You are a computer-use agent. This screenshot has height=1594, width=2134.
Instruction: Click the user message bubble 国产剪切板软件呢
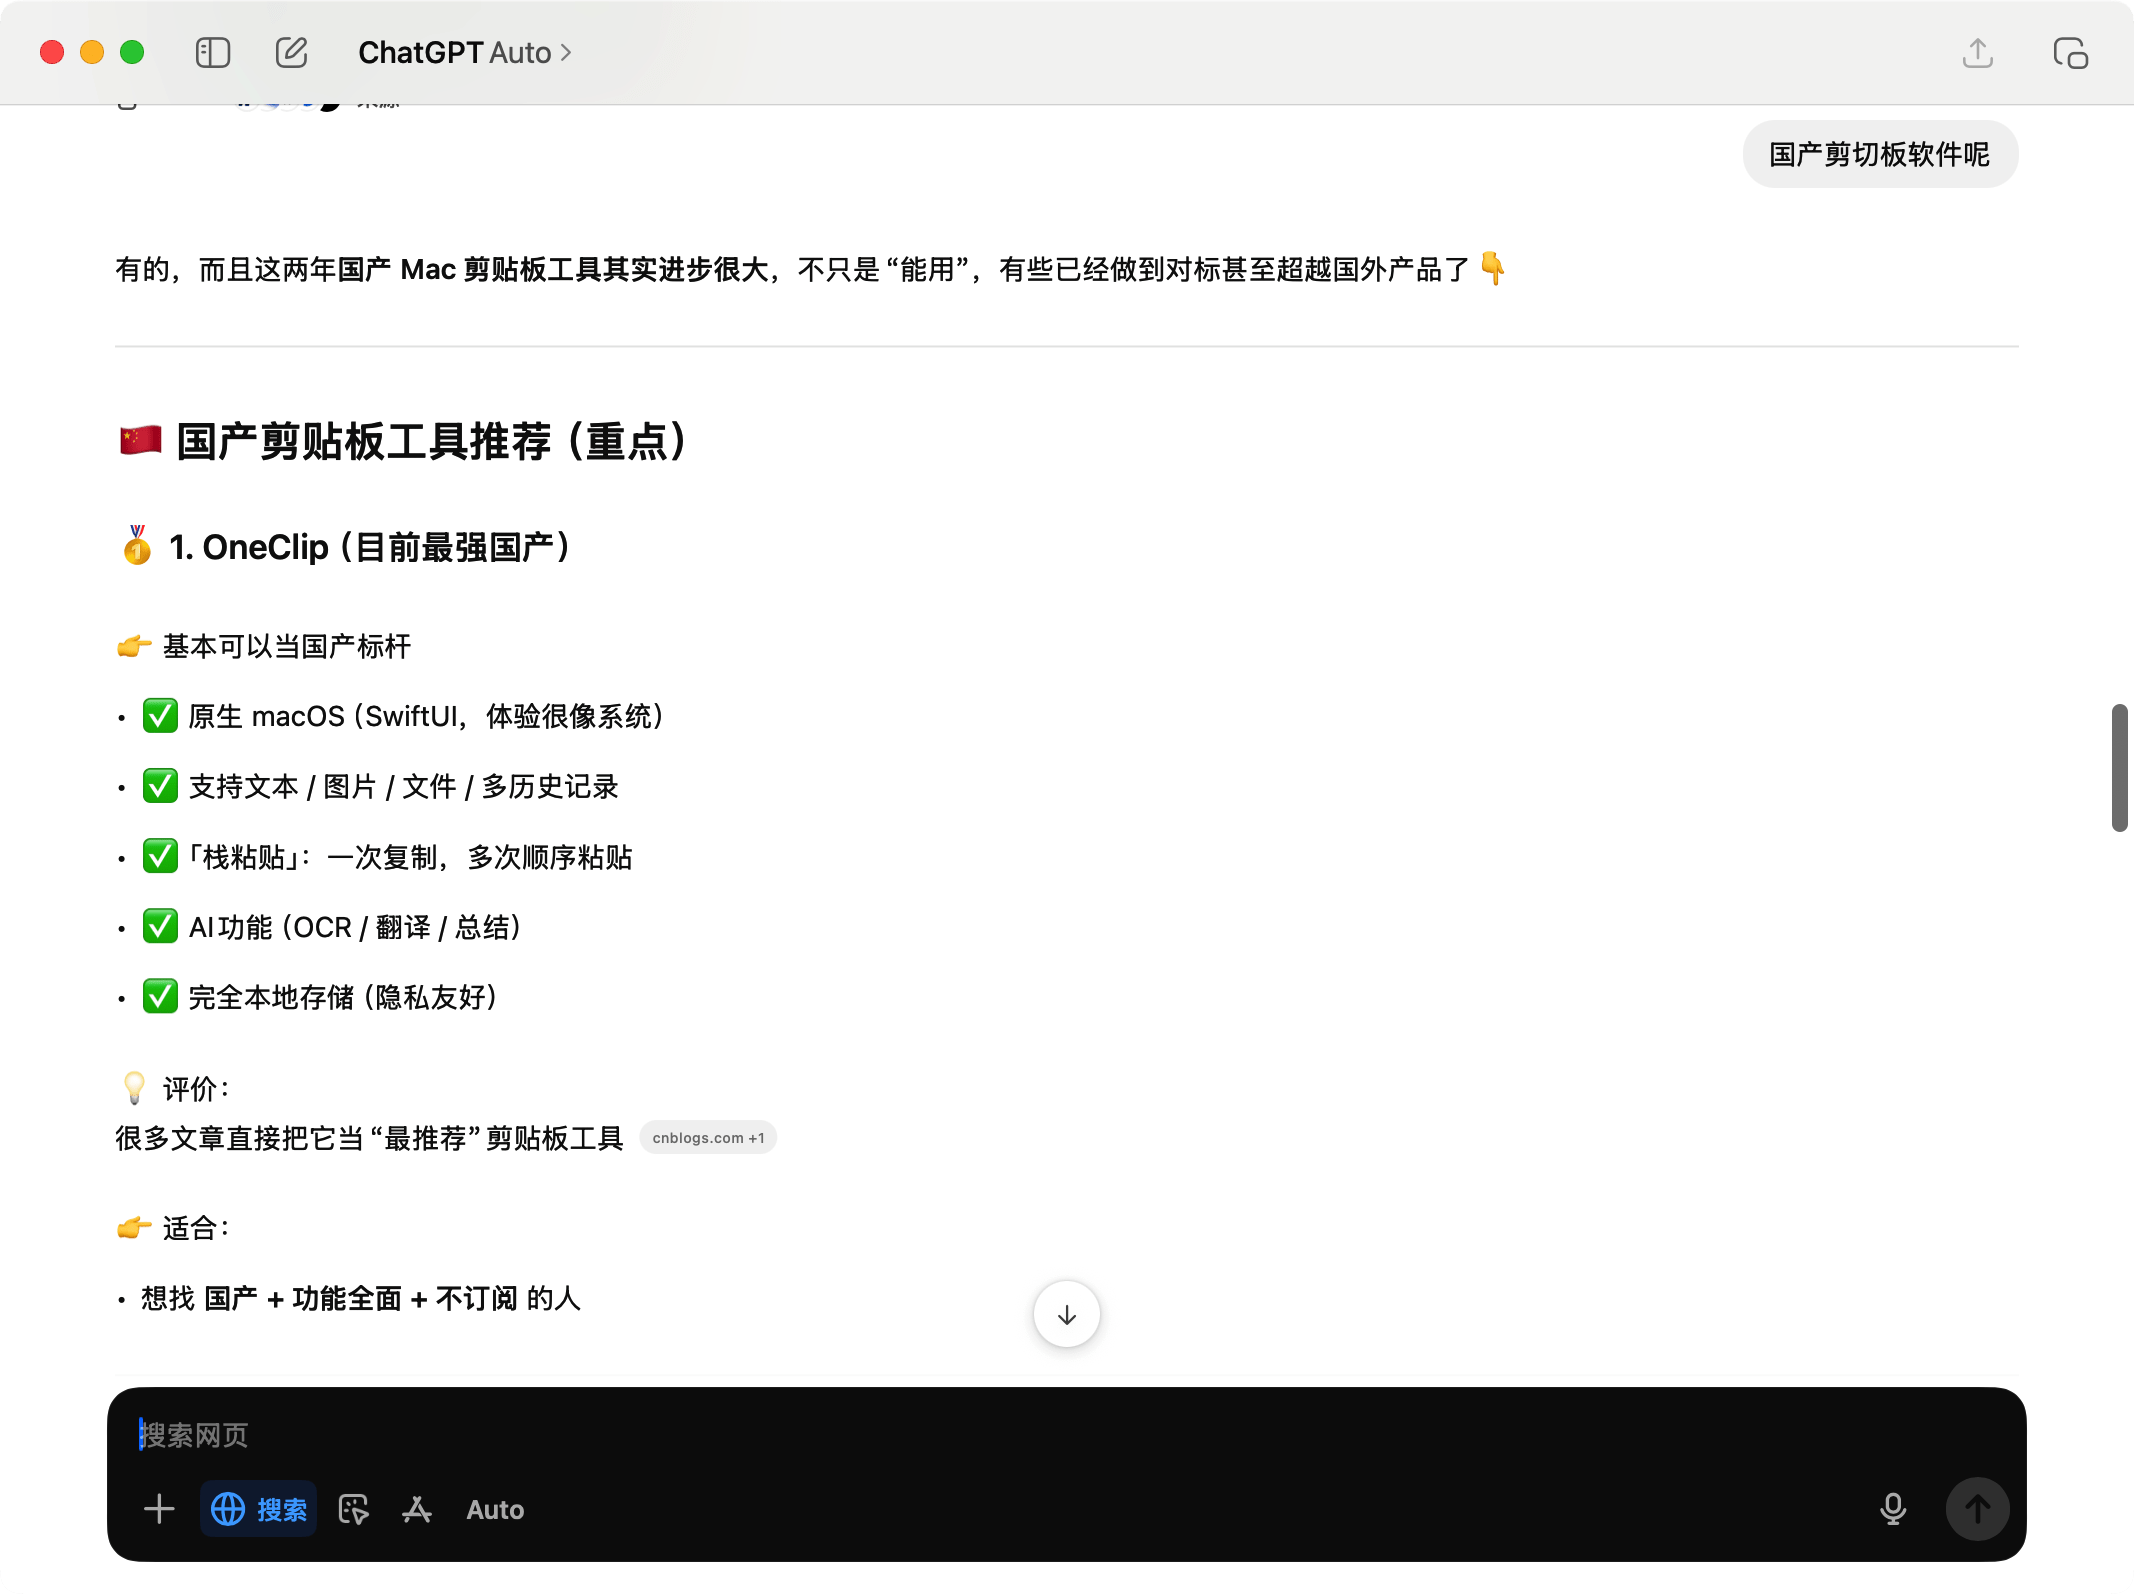click(1880, 154)
